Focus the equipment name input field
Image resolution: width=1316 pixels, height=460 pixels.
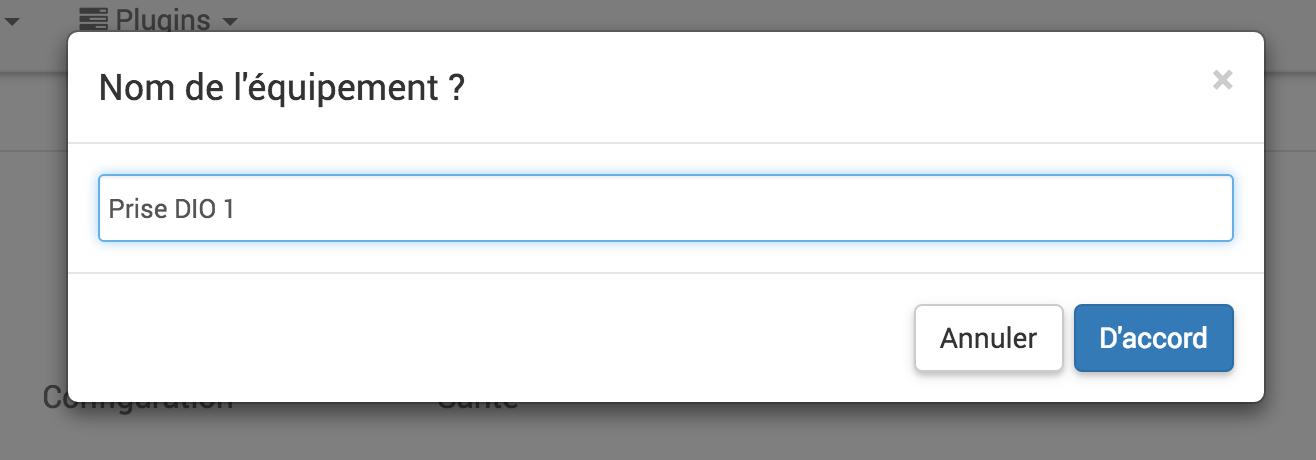(665, 208)
